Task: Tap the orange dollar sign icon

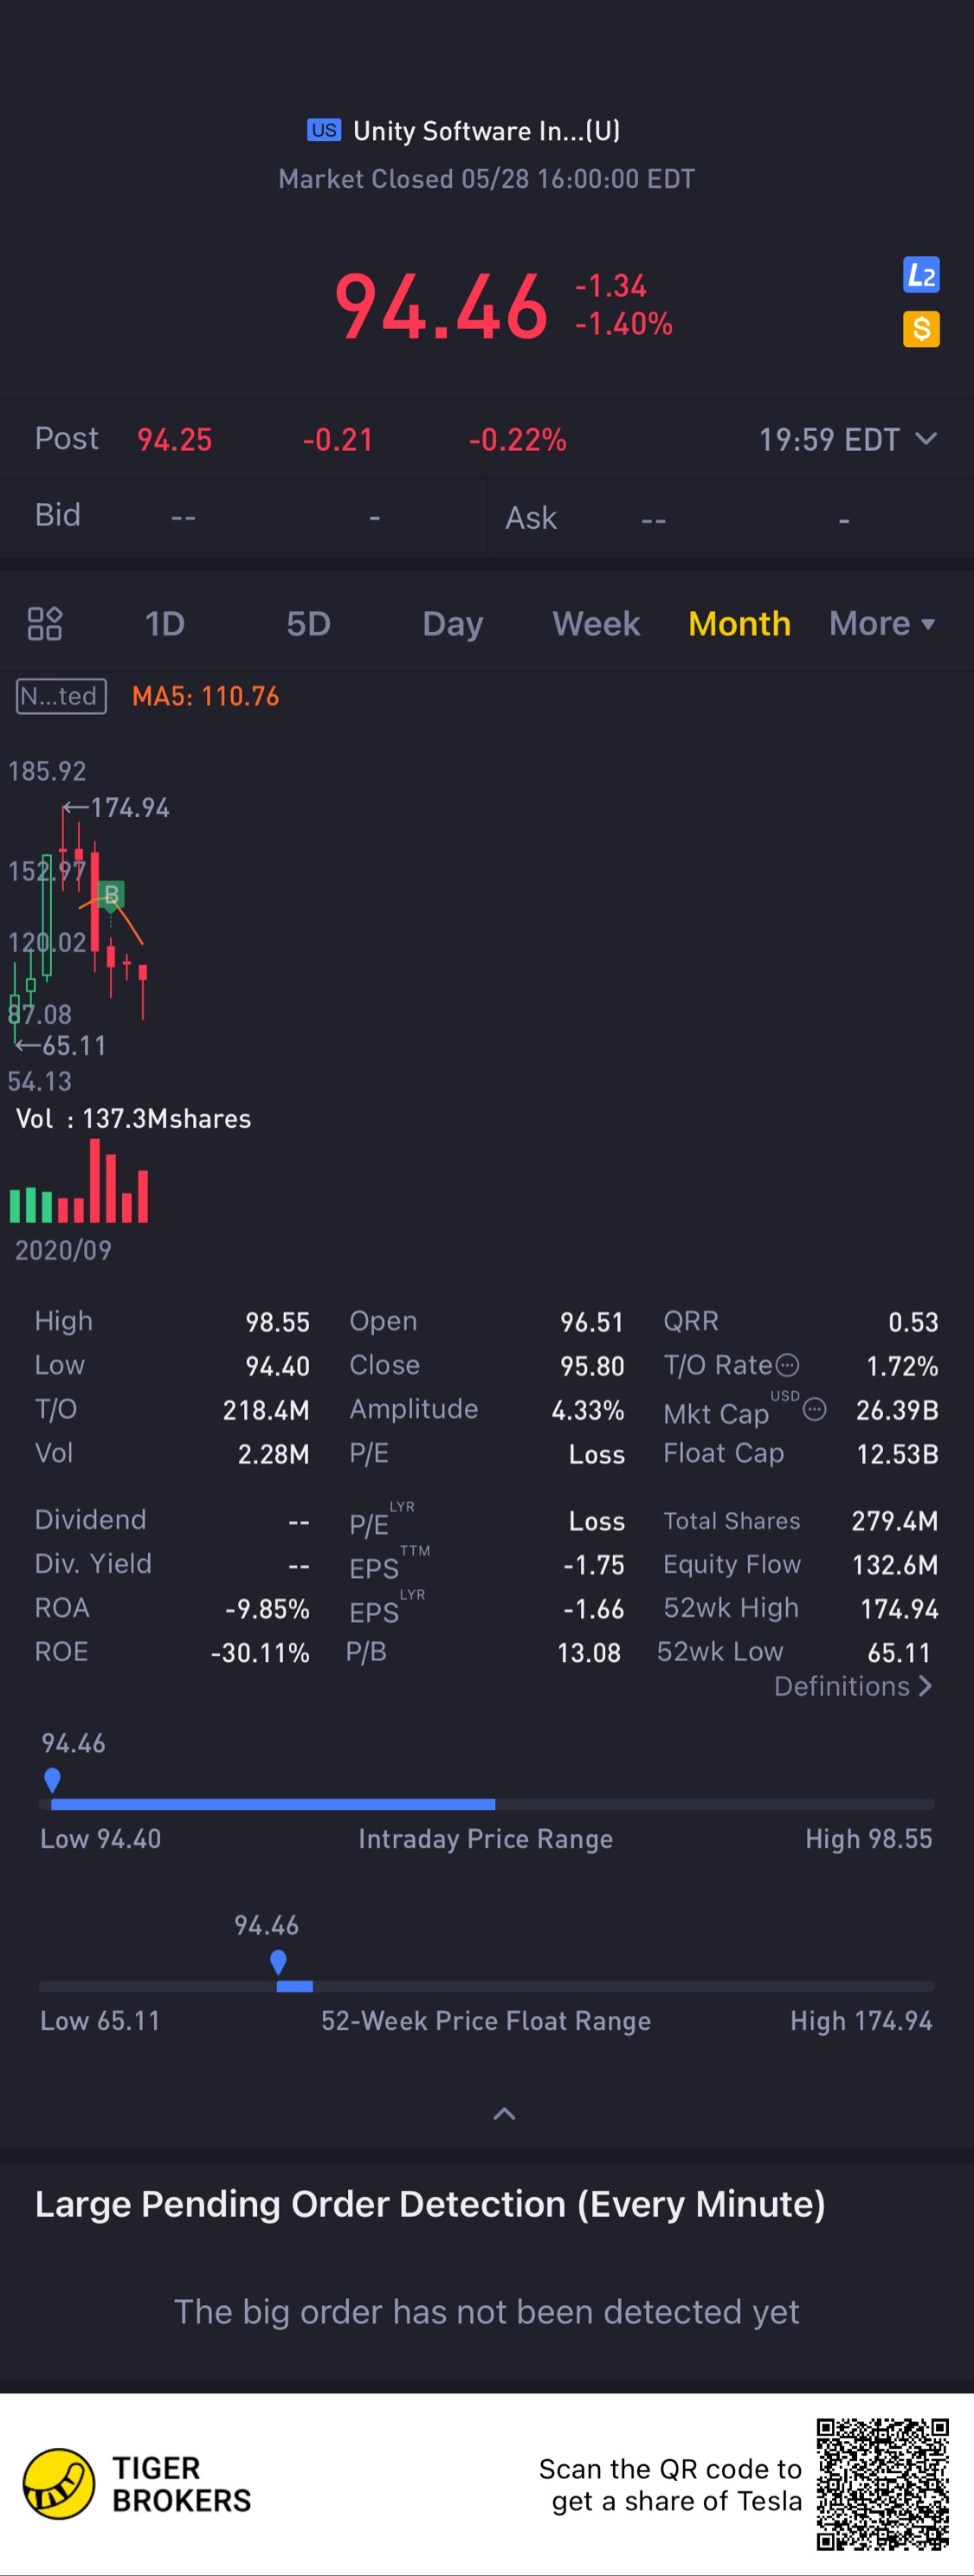Action: coord(921,329)
